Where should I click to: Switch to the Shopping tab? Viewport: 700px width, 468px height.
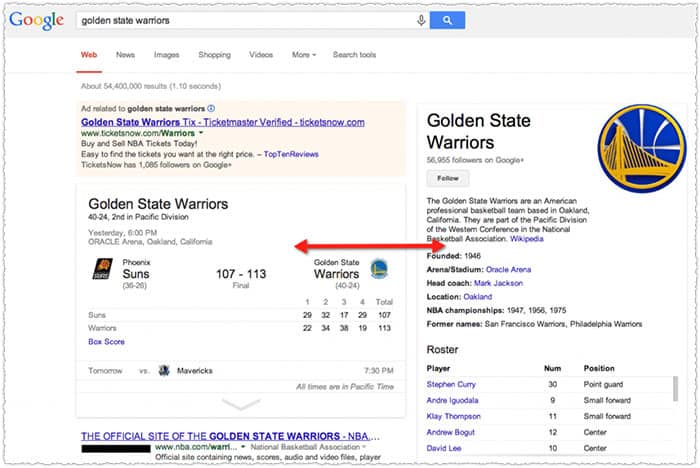[214, 55]
